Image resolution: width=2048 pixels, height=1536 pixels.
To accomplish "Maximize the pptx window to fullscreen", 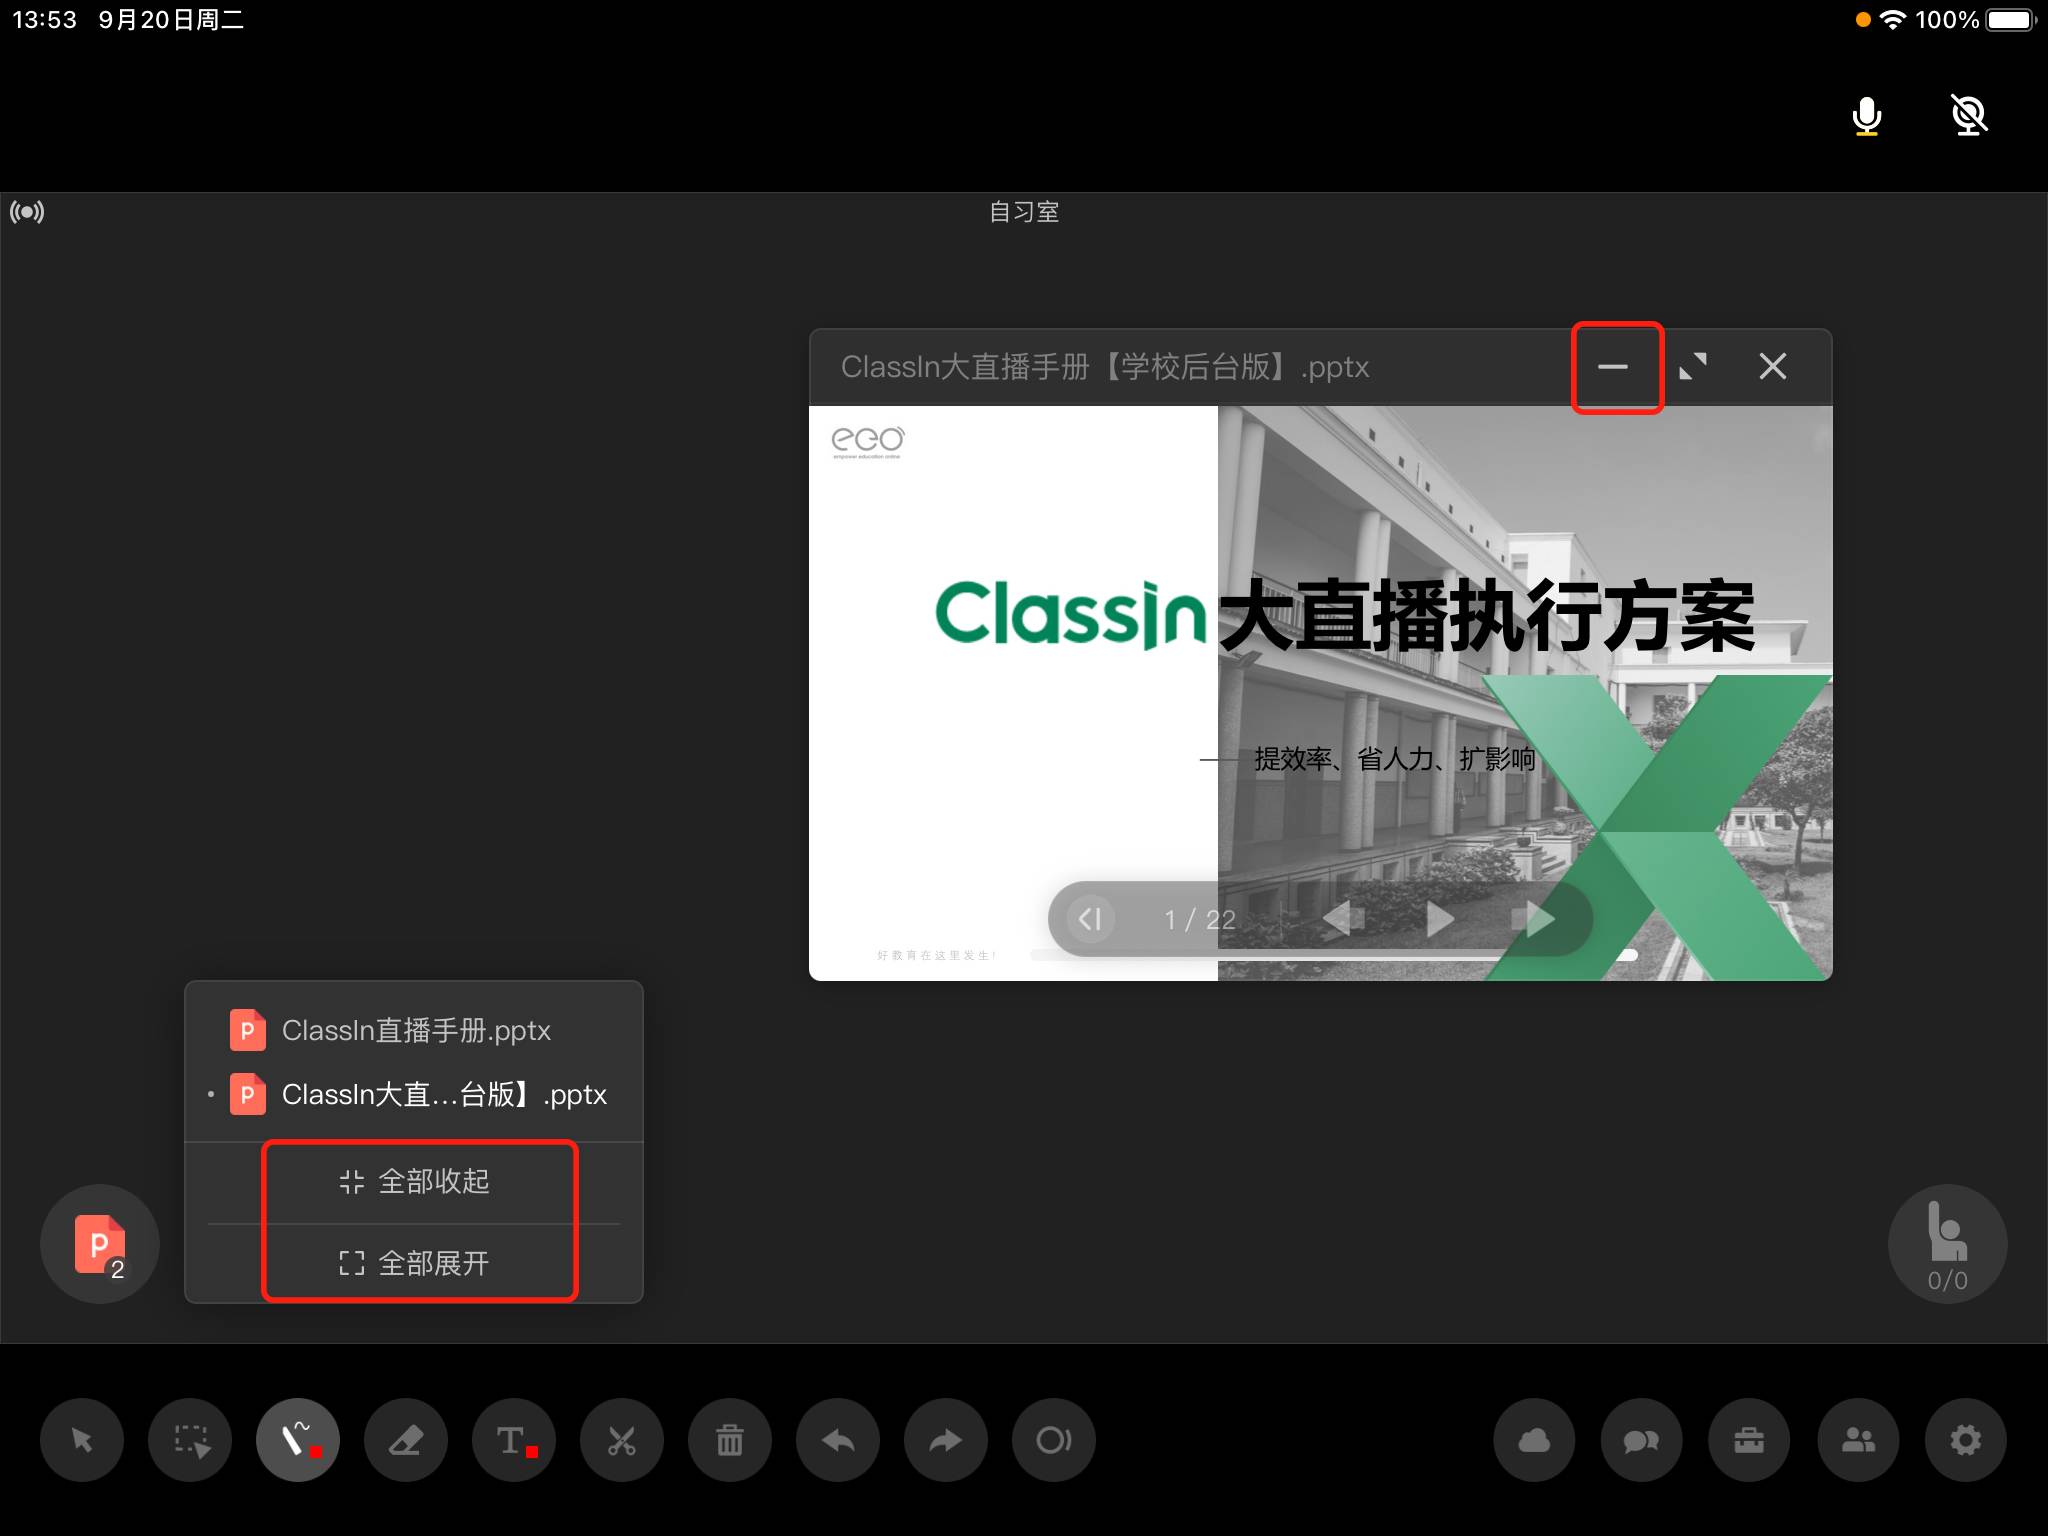I will (1693, 367).
